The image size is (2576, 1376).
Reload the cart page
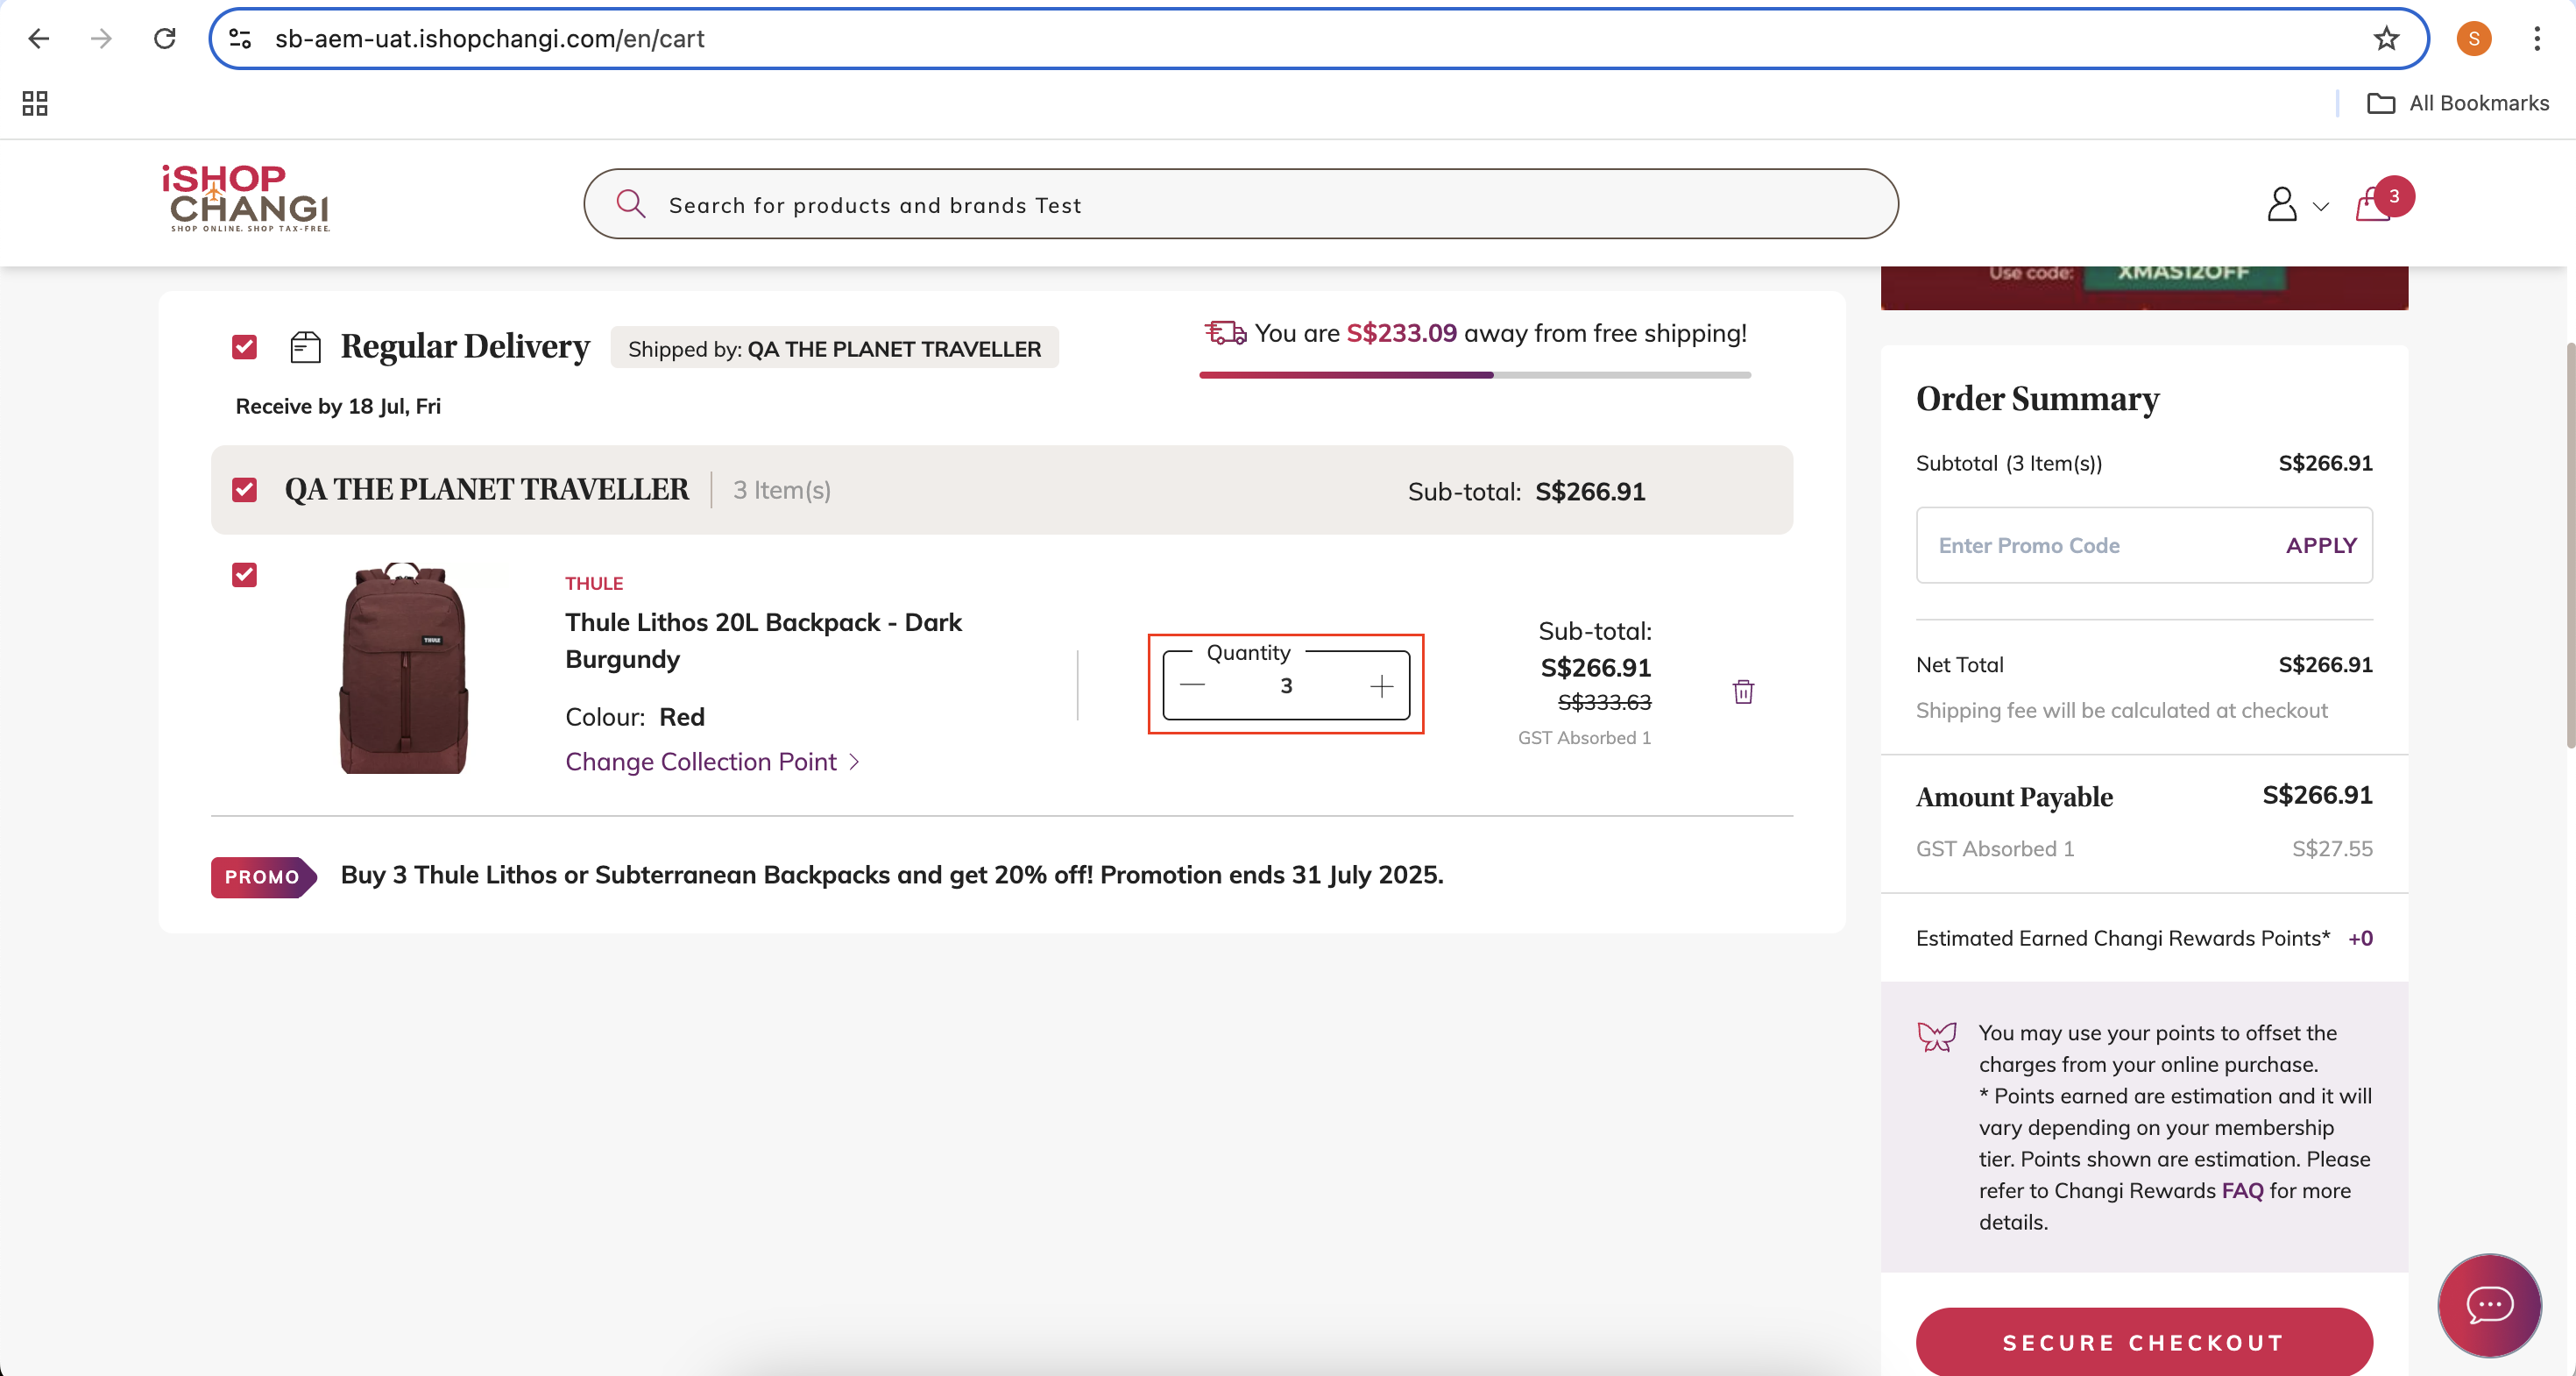[x=165, y=39]
